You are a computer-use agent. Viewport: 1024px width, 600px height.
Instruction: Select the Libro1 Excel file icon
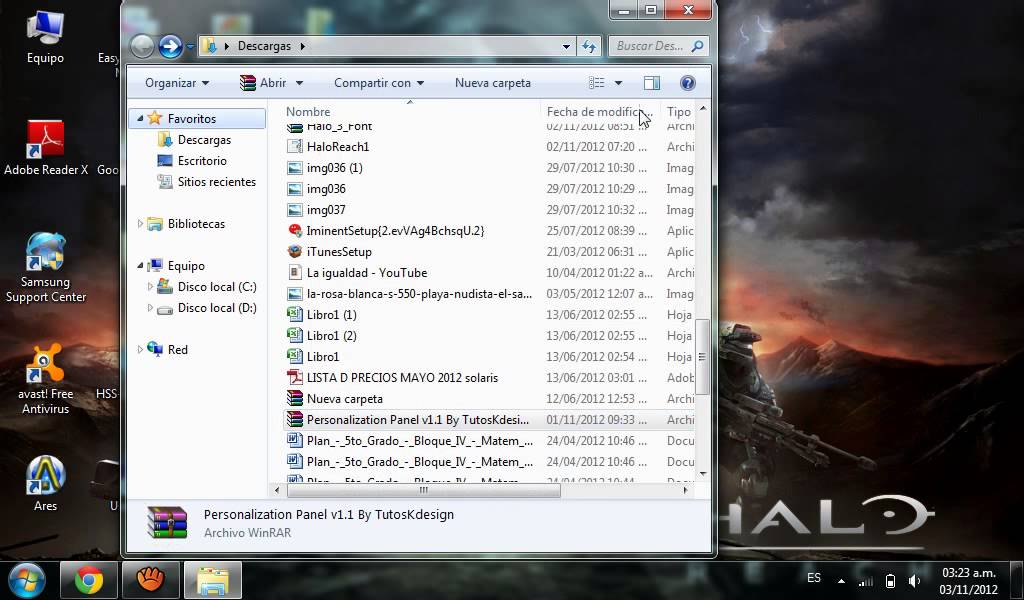tap(295, 356)
